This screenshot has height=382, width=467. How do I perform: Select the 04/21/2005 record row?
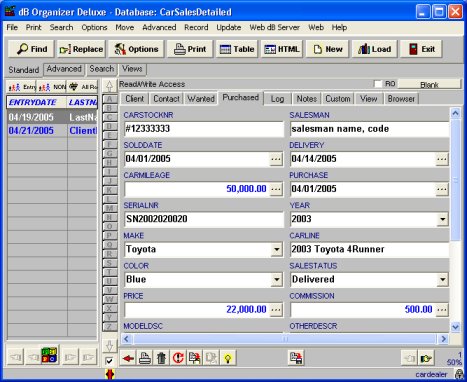52,131
